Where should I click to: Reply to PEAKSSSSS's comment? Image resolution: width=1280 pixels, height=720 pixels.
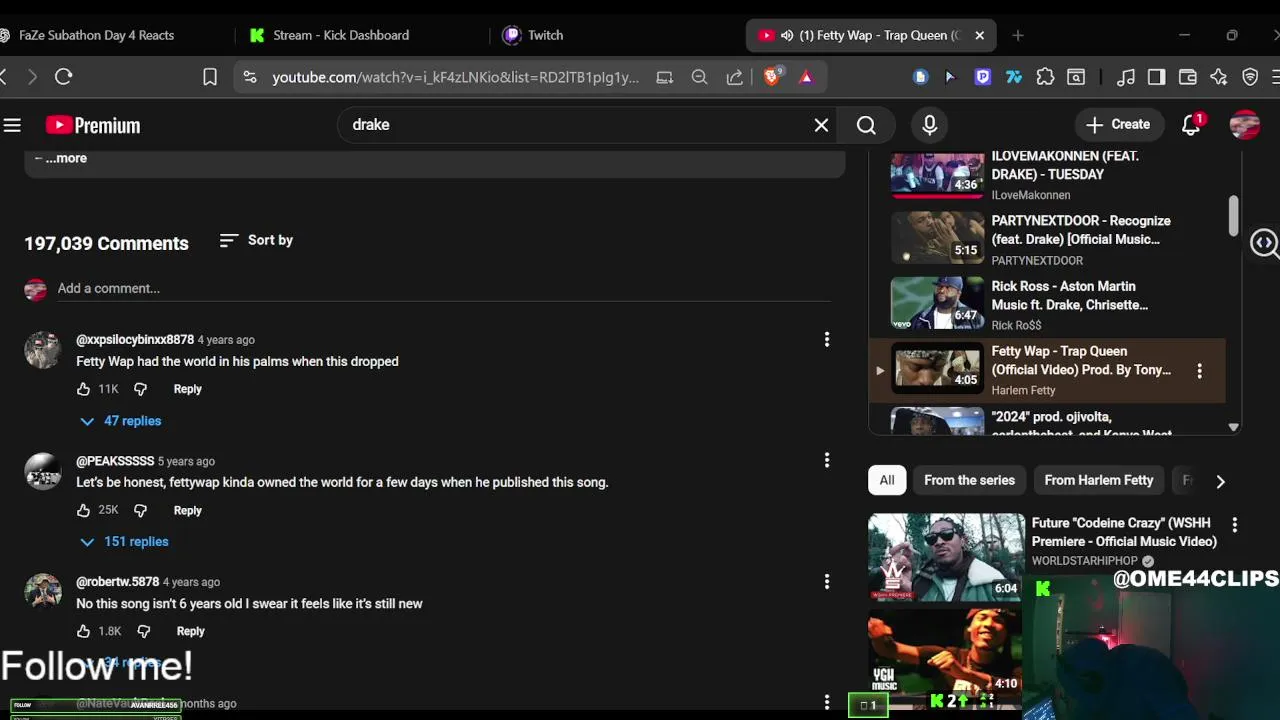[x=187, y=510]
